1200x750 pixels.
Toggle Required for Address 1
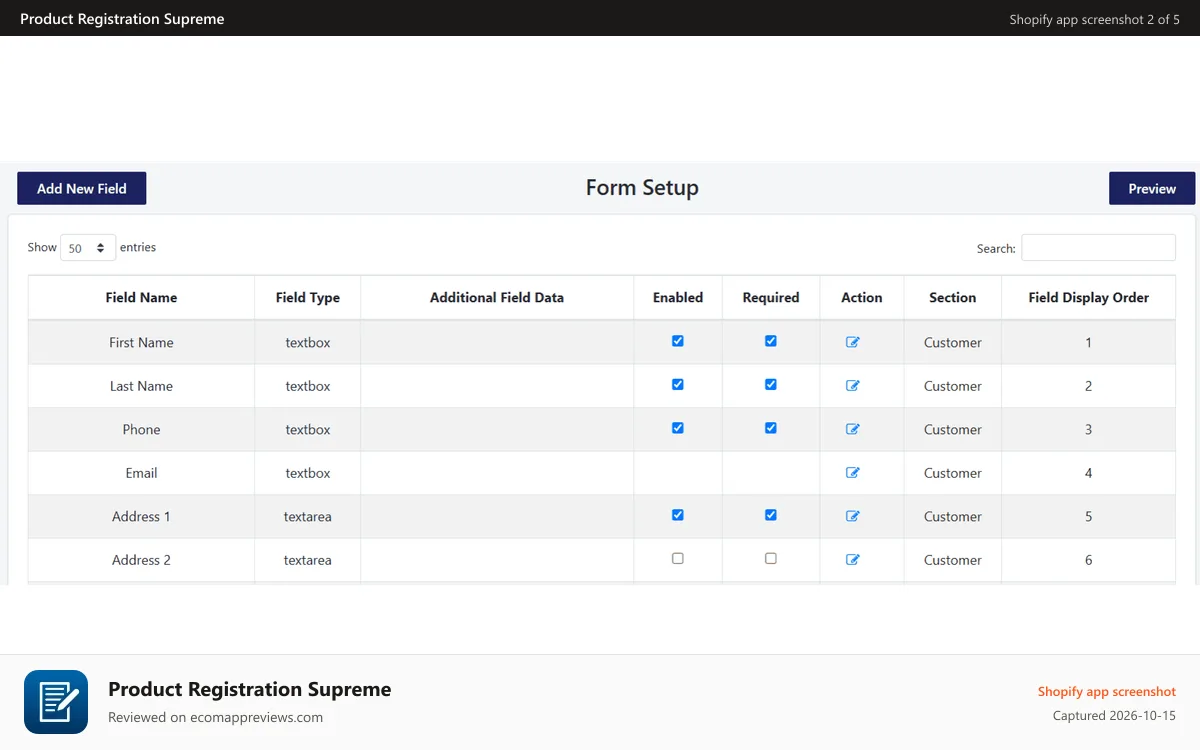click(x=771, y=515)
